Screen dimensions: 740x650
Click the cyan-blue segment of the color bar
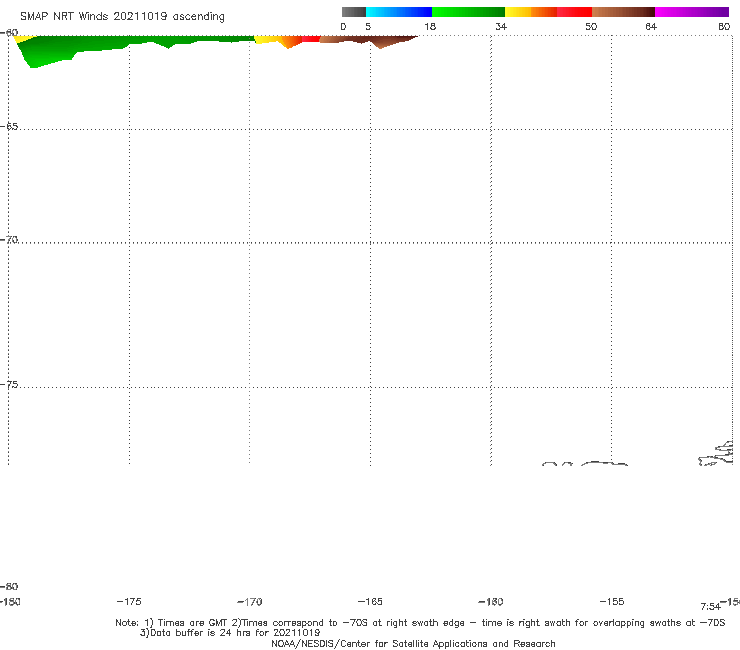(x=399, y=12)
